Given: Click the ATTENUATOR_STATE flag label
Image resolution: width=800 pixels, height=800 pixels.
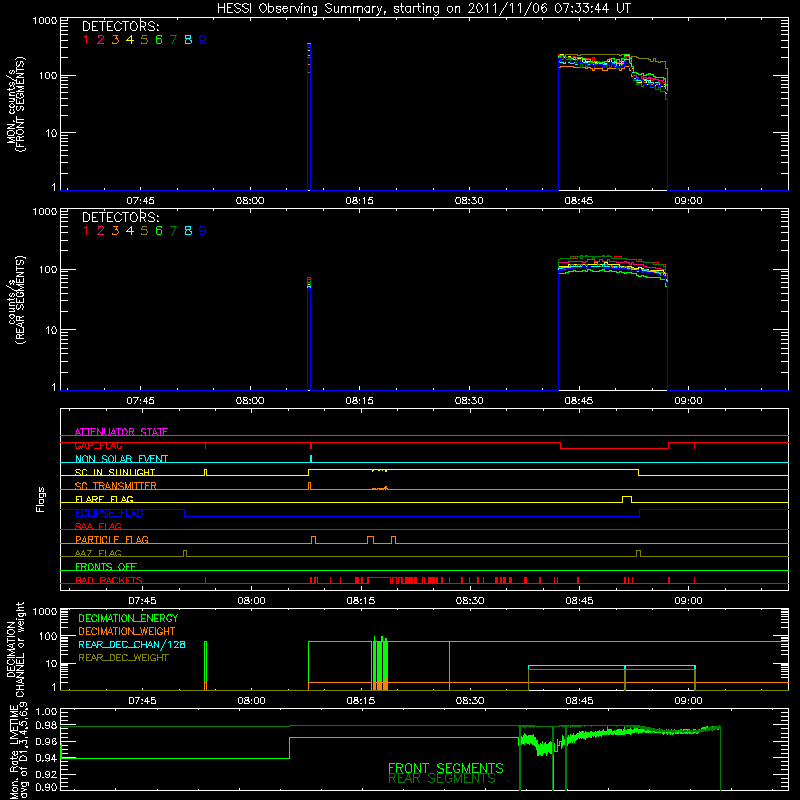Looking at the screenshot, I should (121, 432).
